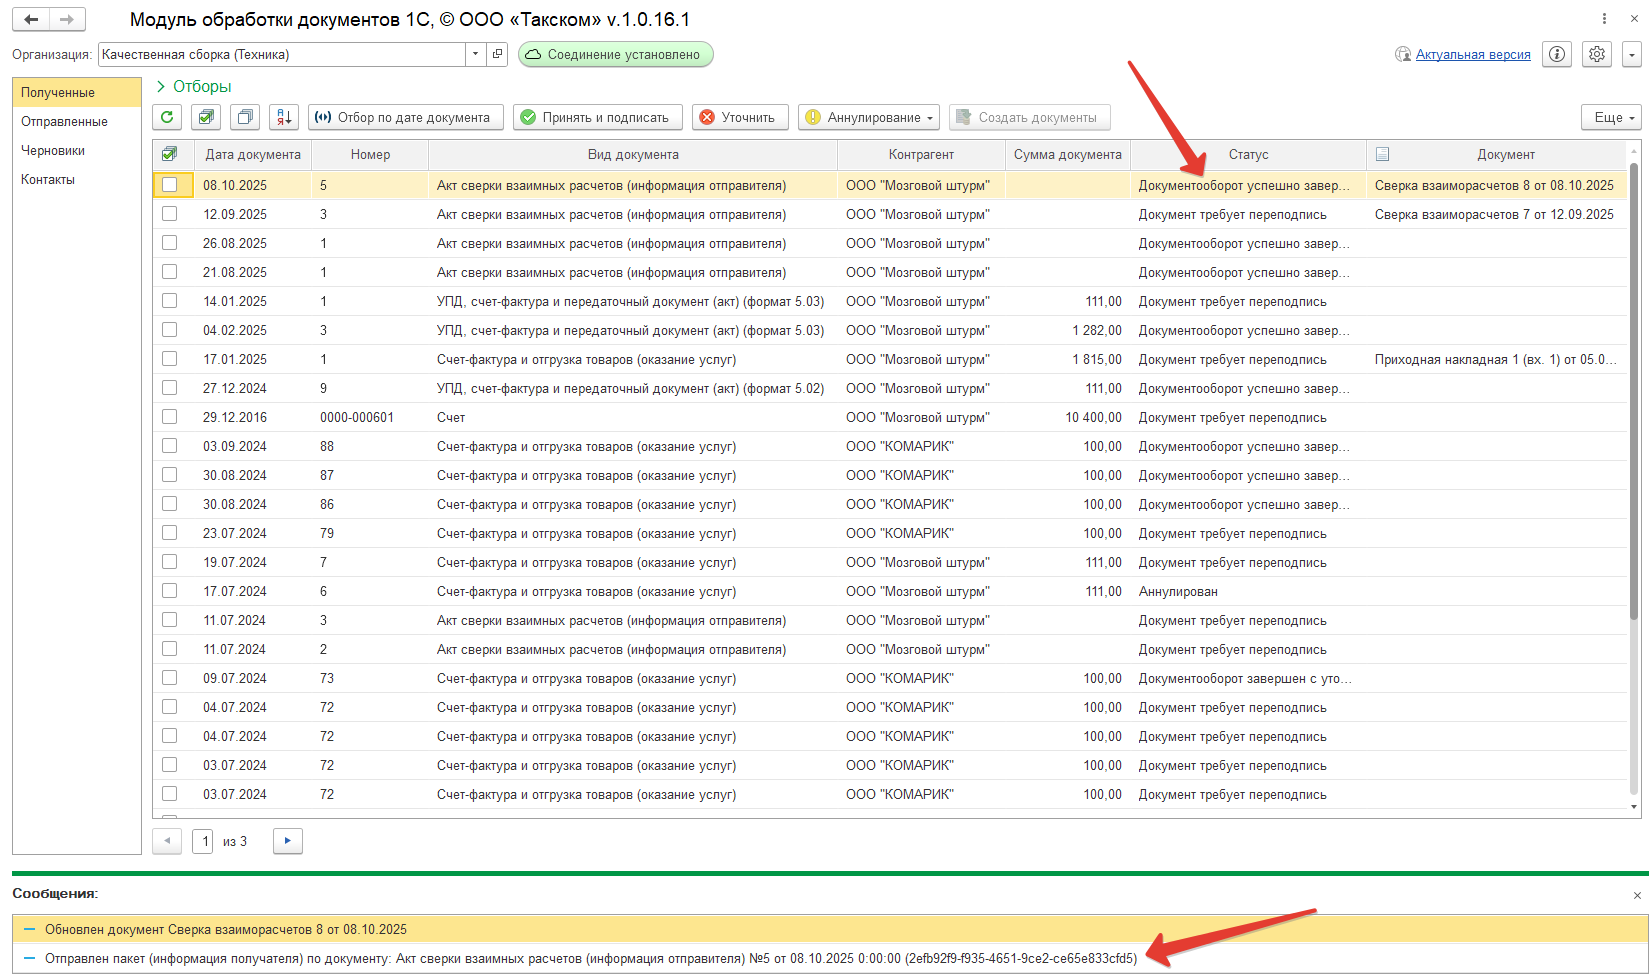
Task: Select the checkbox of the 17.07.2024 annulled row
Action: click(x=170, y=591)
